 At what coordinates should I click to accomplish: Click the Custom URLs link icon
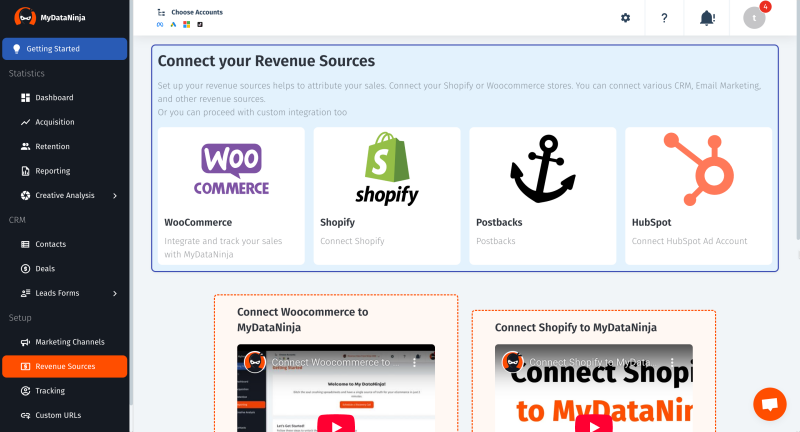(25, 415)
